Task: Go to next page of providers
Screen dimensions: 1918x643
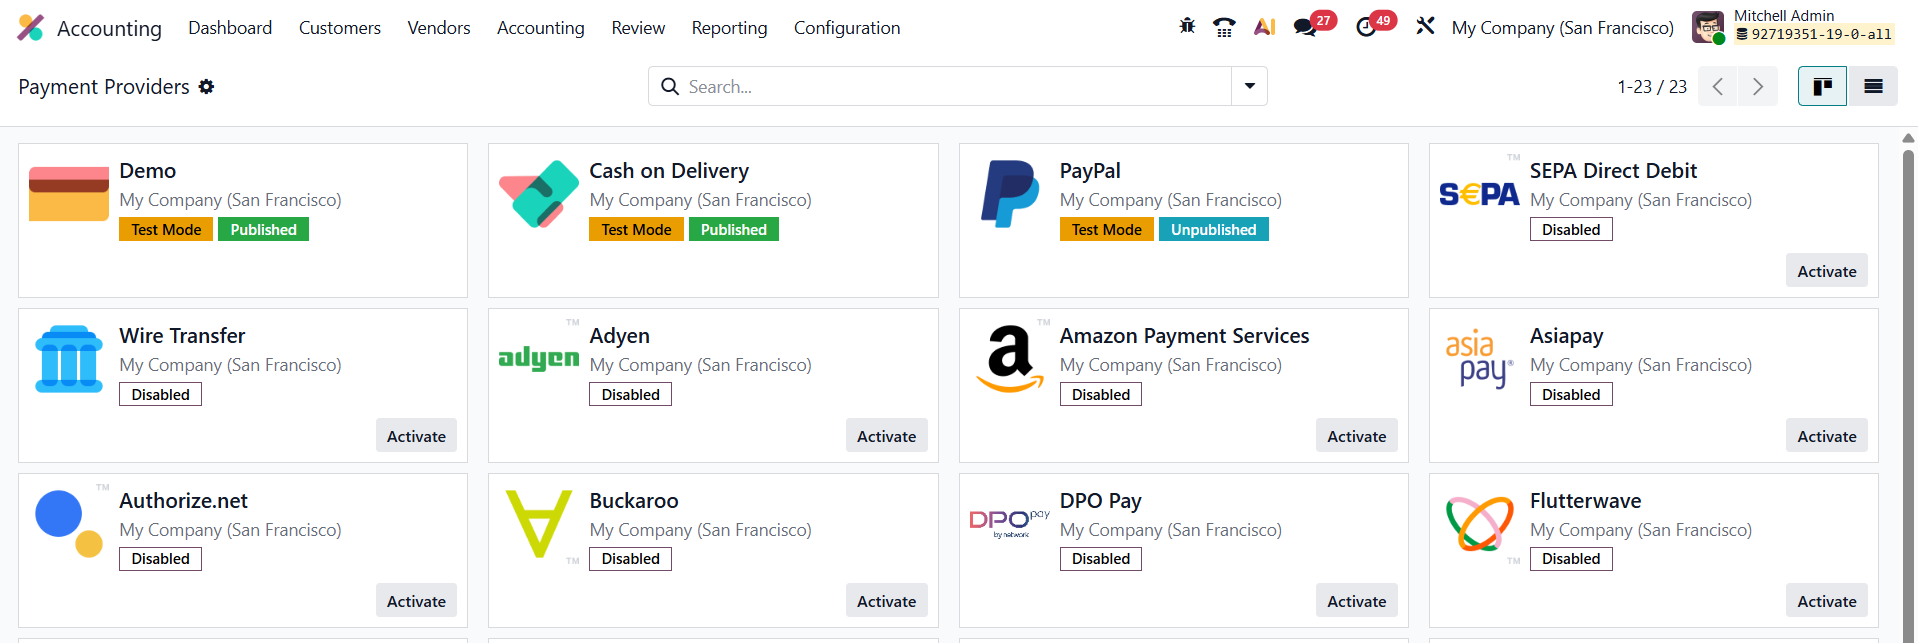Action: click(x=1757, y=87)
